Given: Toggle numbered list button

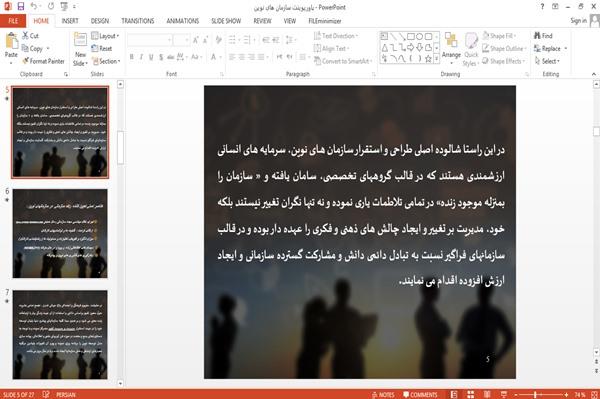Looking at the screenshot, I should [x=248, y=40].
